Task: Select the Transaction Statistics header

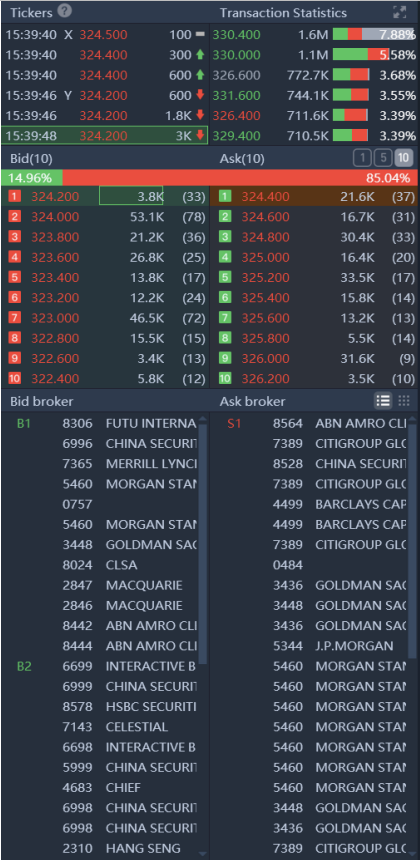Action: point(283,13)
